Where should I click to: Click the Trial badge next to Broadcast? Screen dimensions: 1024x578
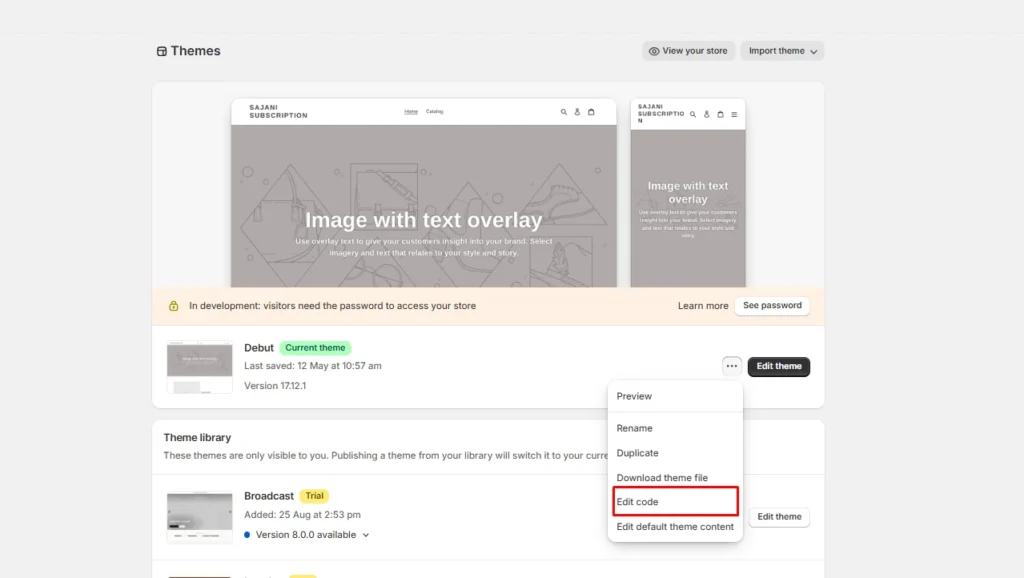[315, 495]
